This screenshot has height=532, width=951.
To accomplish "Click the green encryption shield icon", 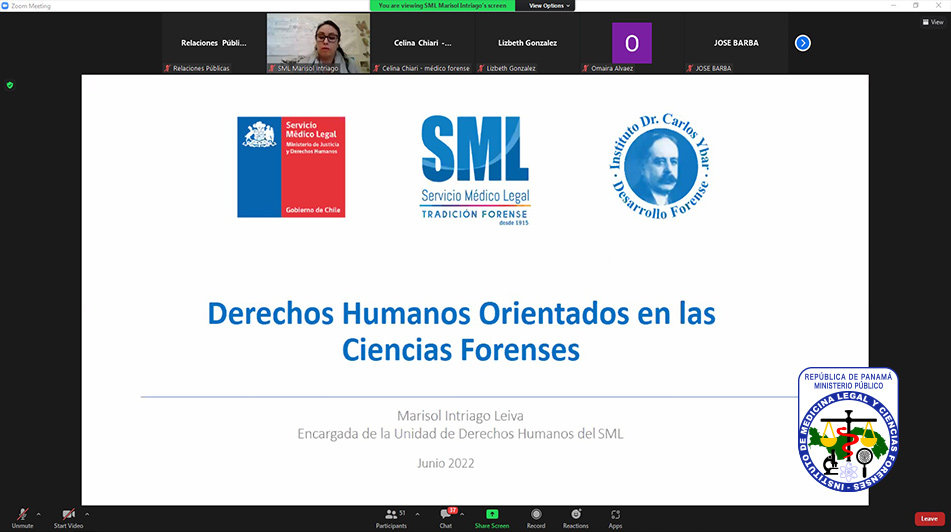I will (x=10, y=86).
